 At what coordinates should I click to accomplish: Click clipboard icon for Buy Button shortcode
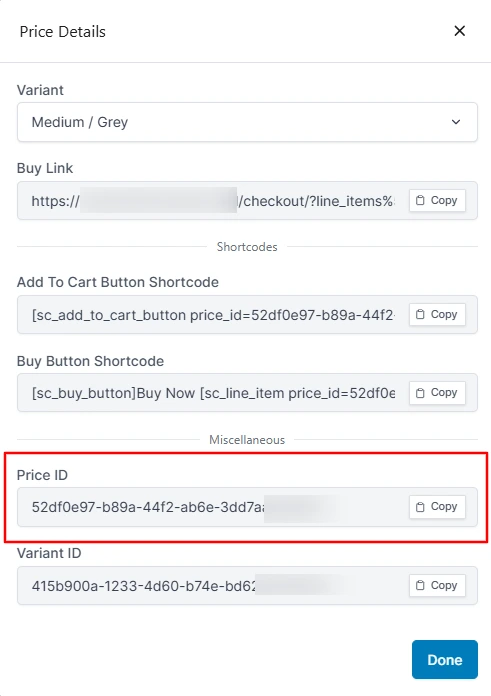420,393
